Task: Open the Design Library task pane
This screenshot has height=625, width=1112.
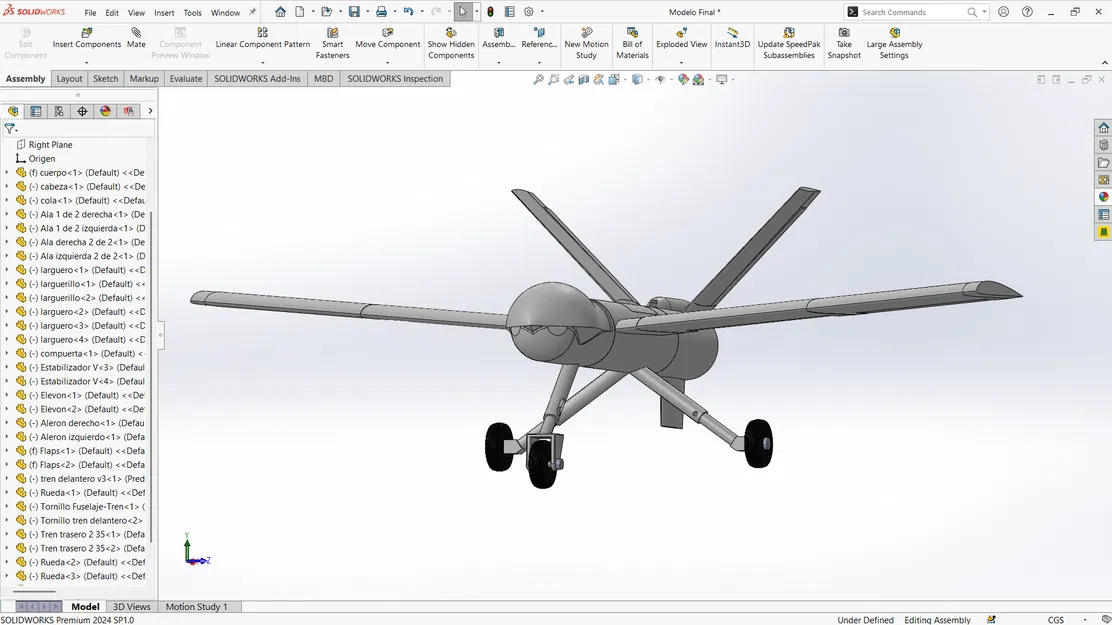Action: [x=1103, y=144]
